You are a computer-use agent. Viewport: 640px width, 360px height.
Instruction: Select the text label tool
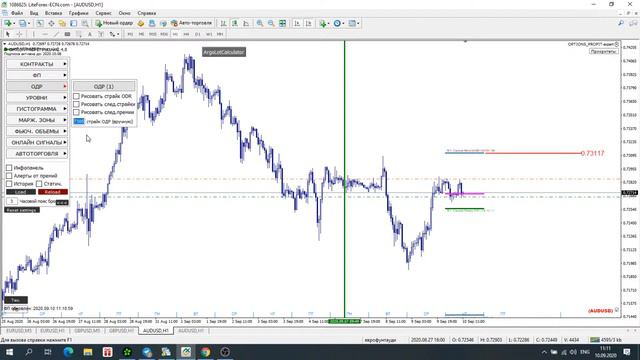101,34
